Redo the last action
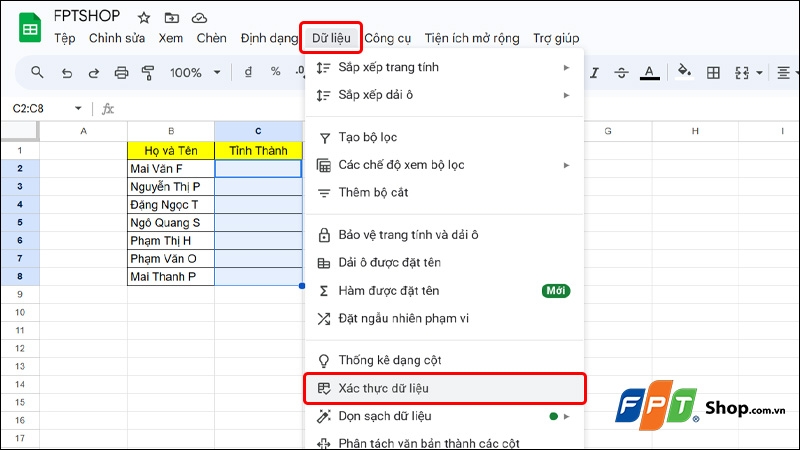 (93, 73)
